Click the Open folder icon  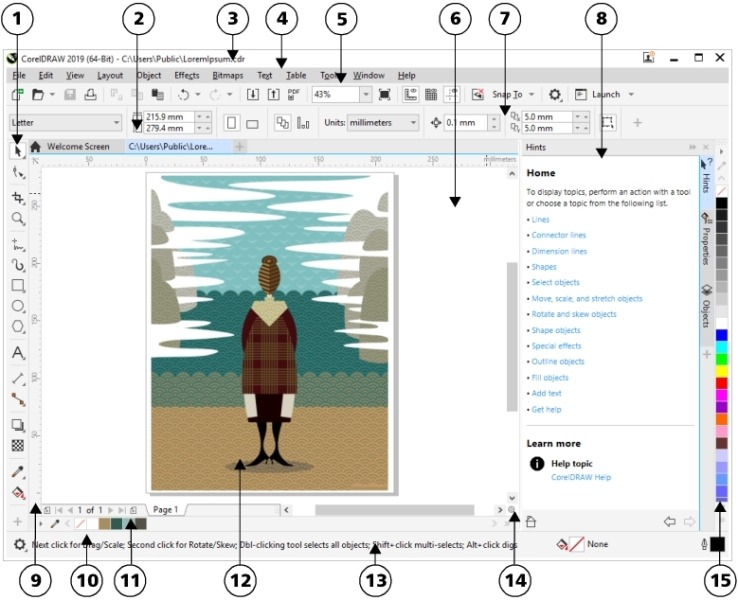coord(38,95)
